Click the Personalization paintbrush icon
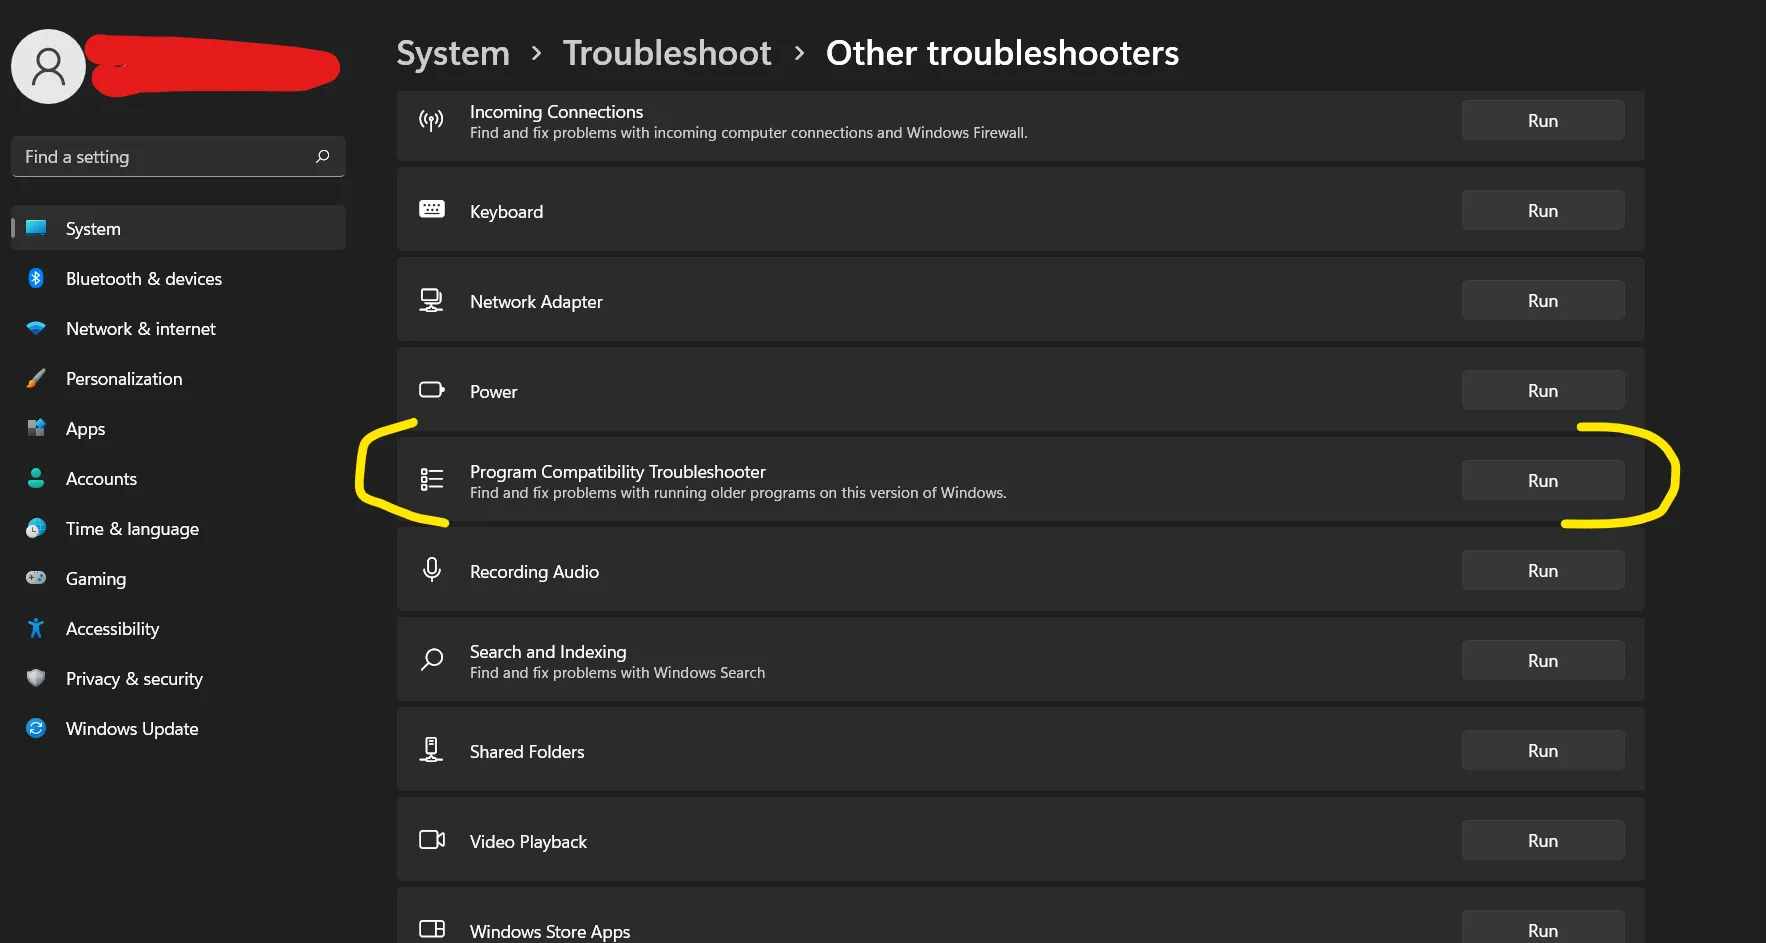The image size is (1766, 943). [x=36, y=378]
